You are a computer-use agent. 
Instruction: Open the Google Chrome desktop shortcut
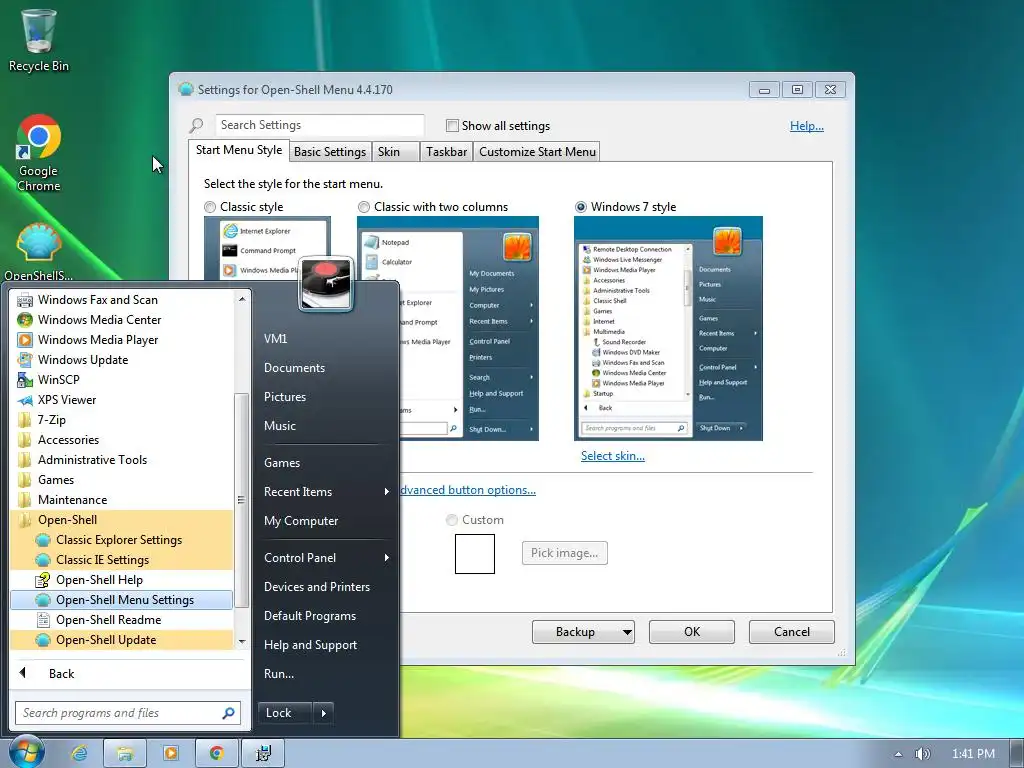pyautogui.click(x=39, y=153)
